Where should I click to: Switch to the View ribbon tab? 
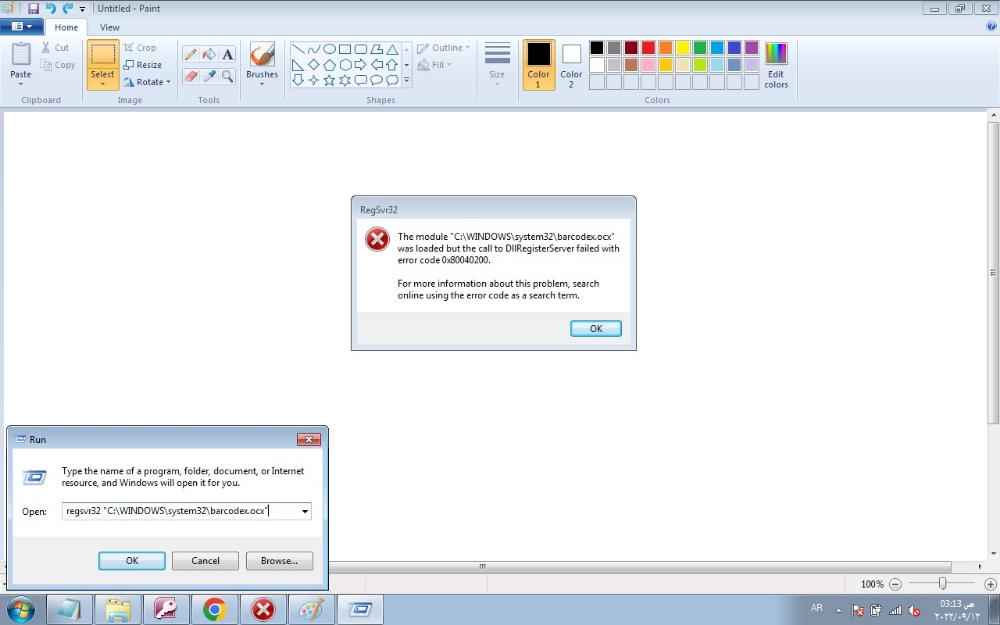point(110,27)
